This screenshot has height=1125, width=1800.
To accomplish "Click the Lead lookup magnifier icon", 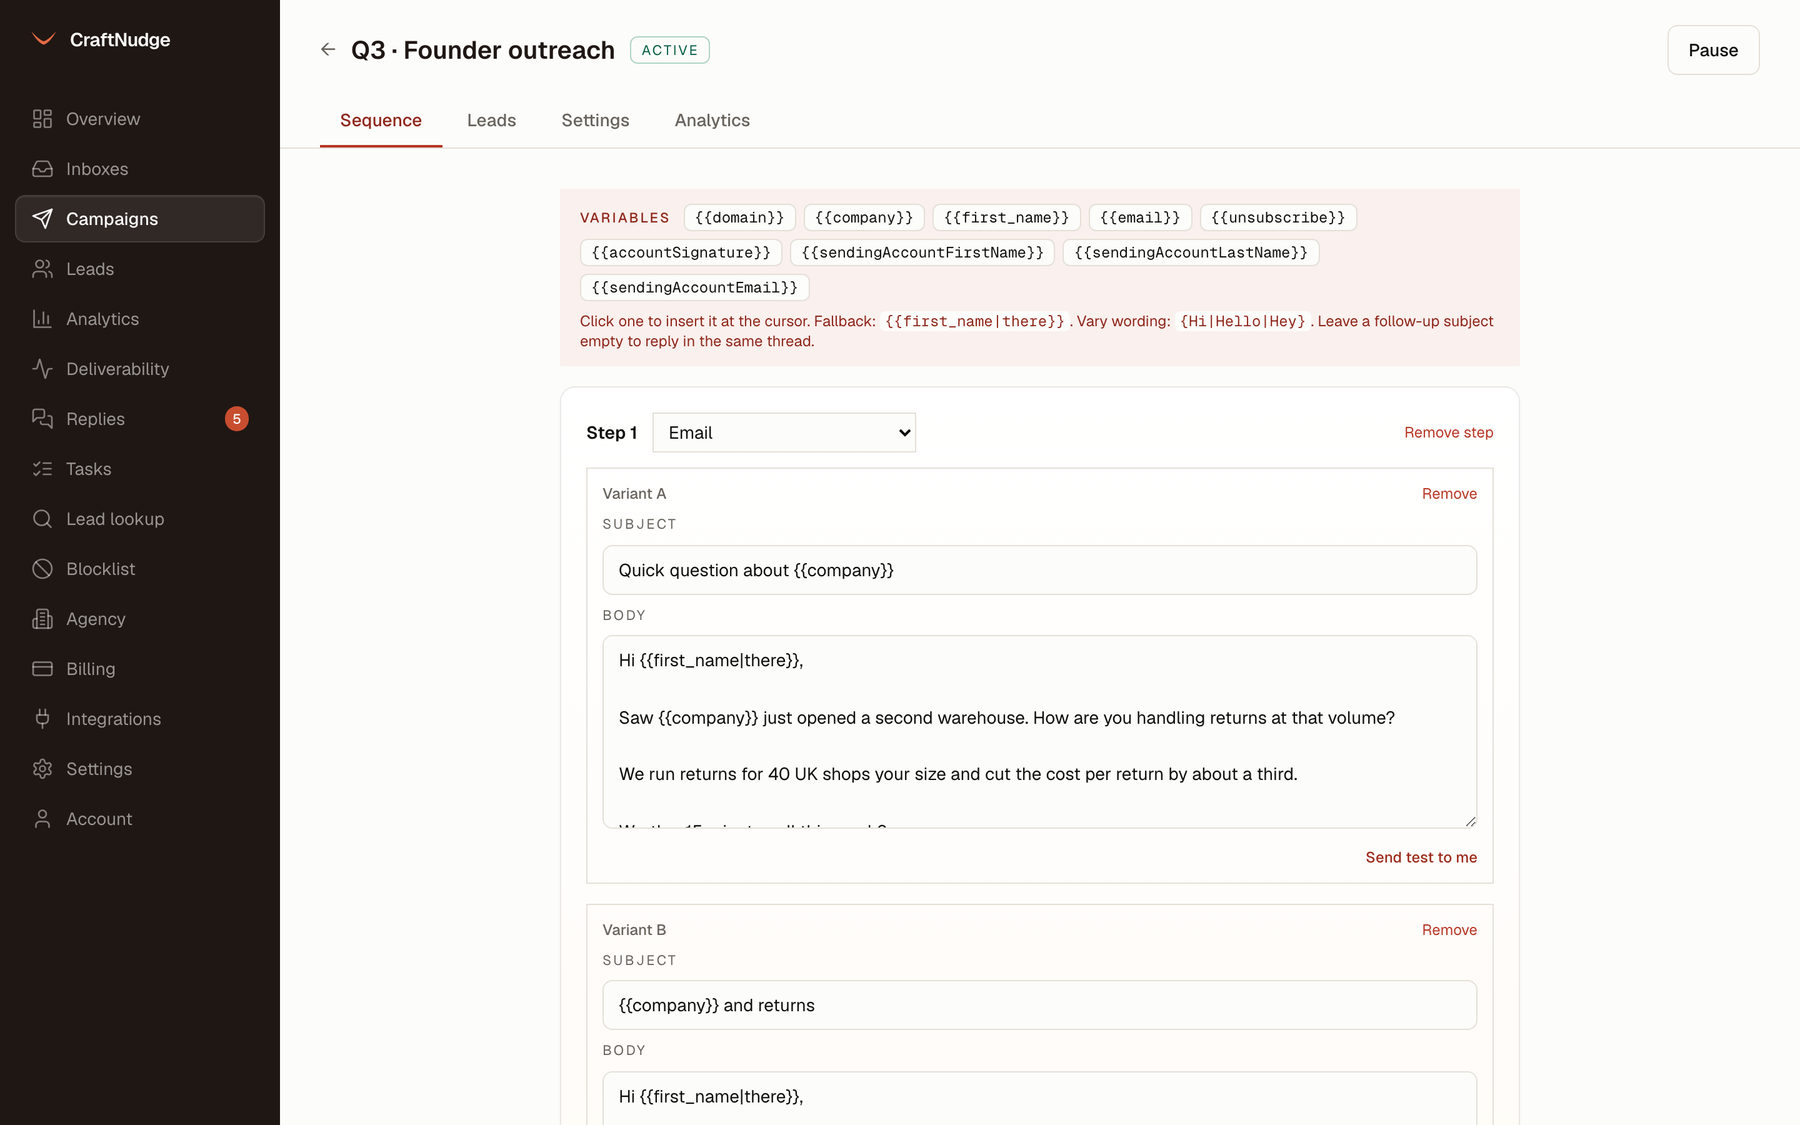I will [42, 519].
